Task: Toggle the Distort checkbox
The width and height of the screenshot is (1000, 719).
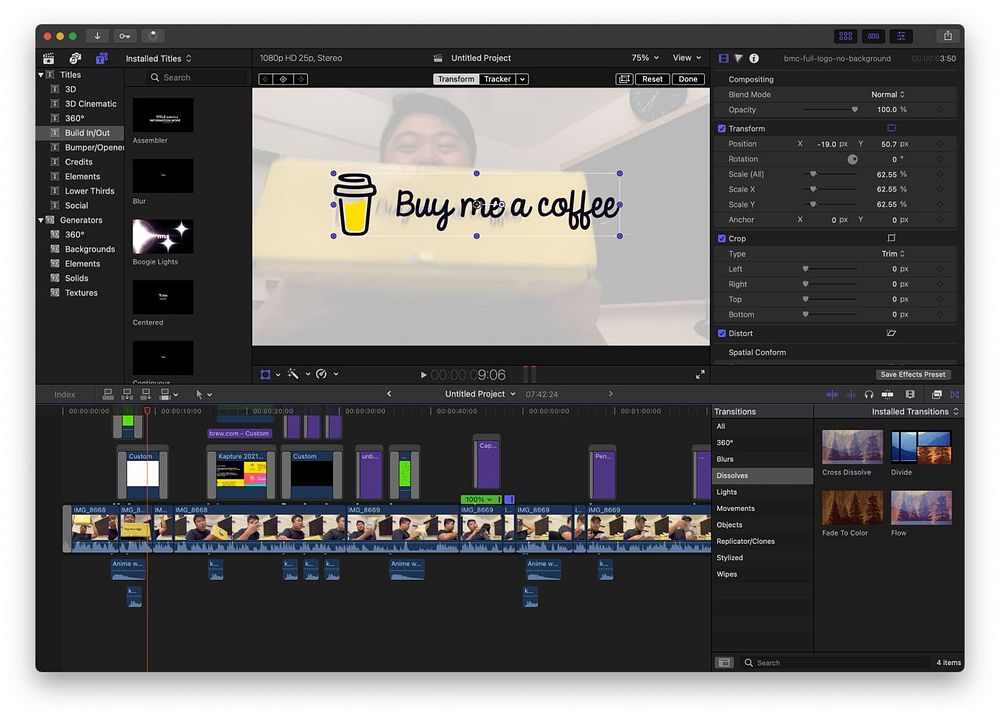Action: click(722, 333)
